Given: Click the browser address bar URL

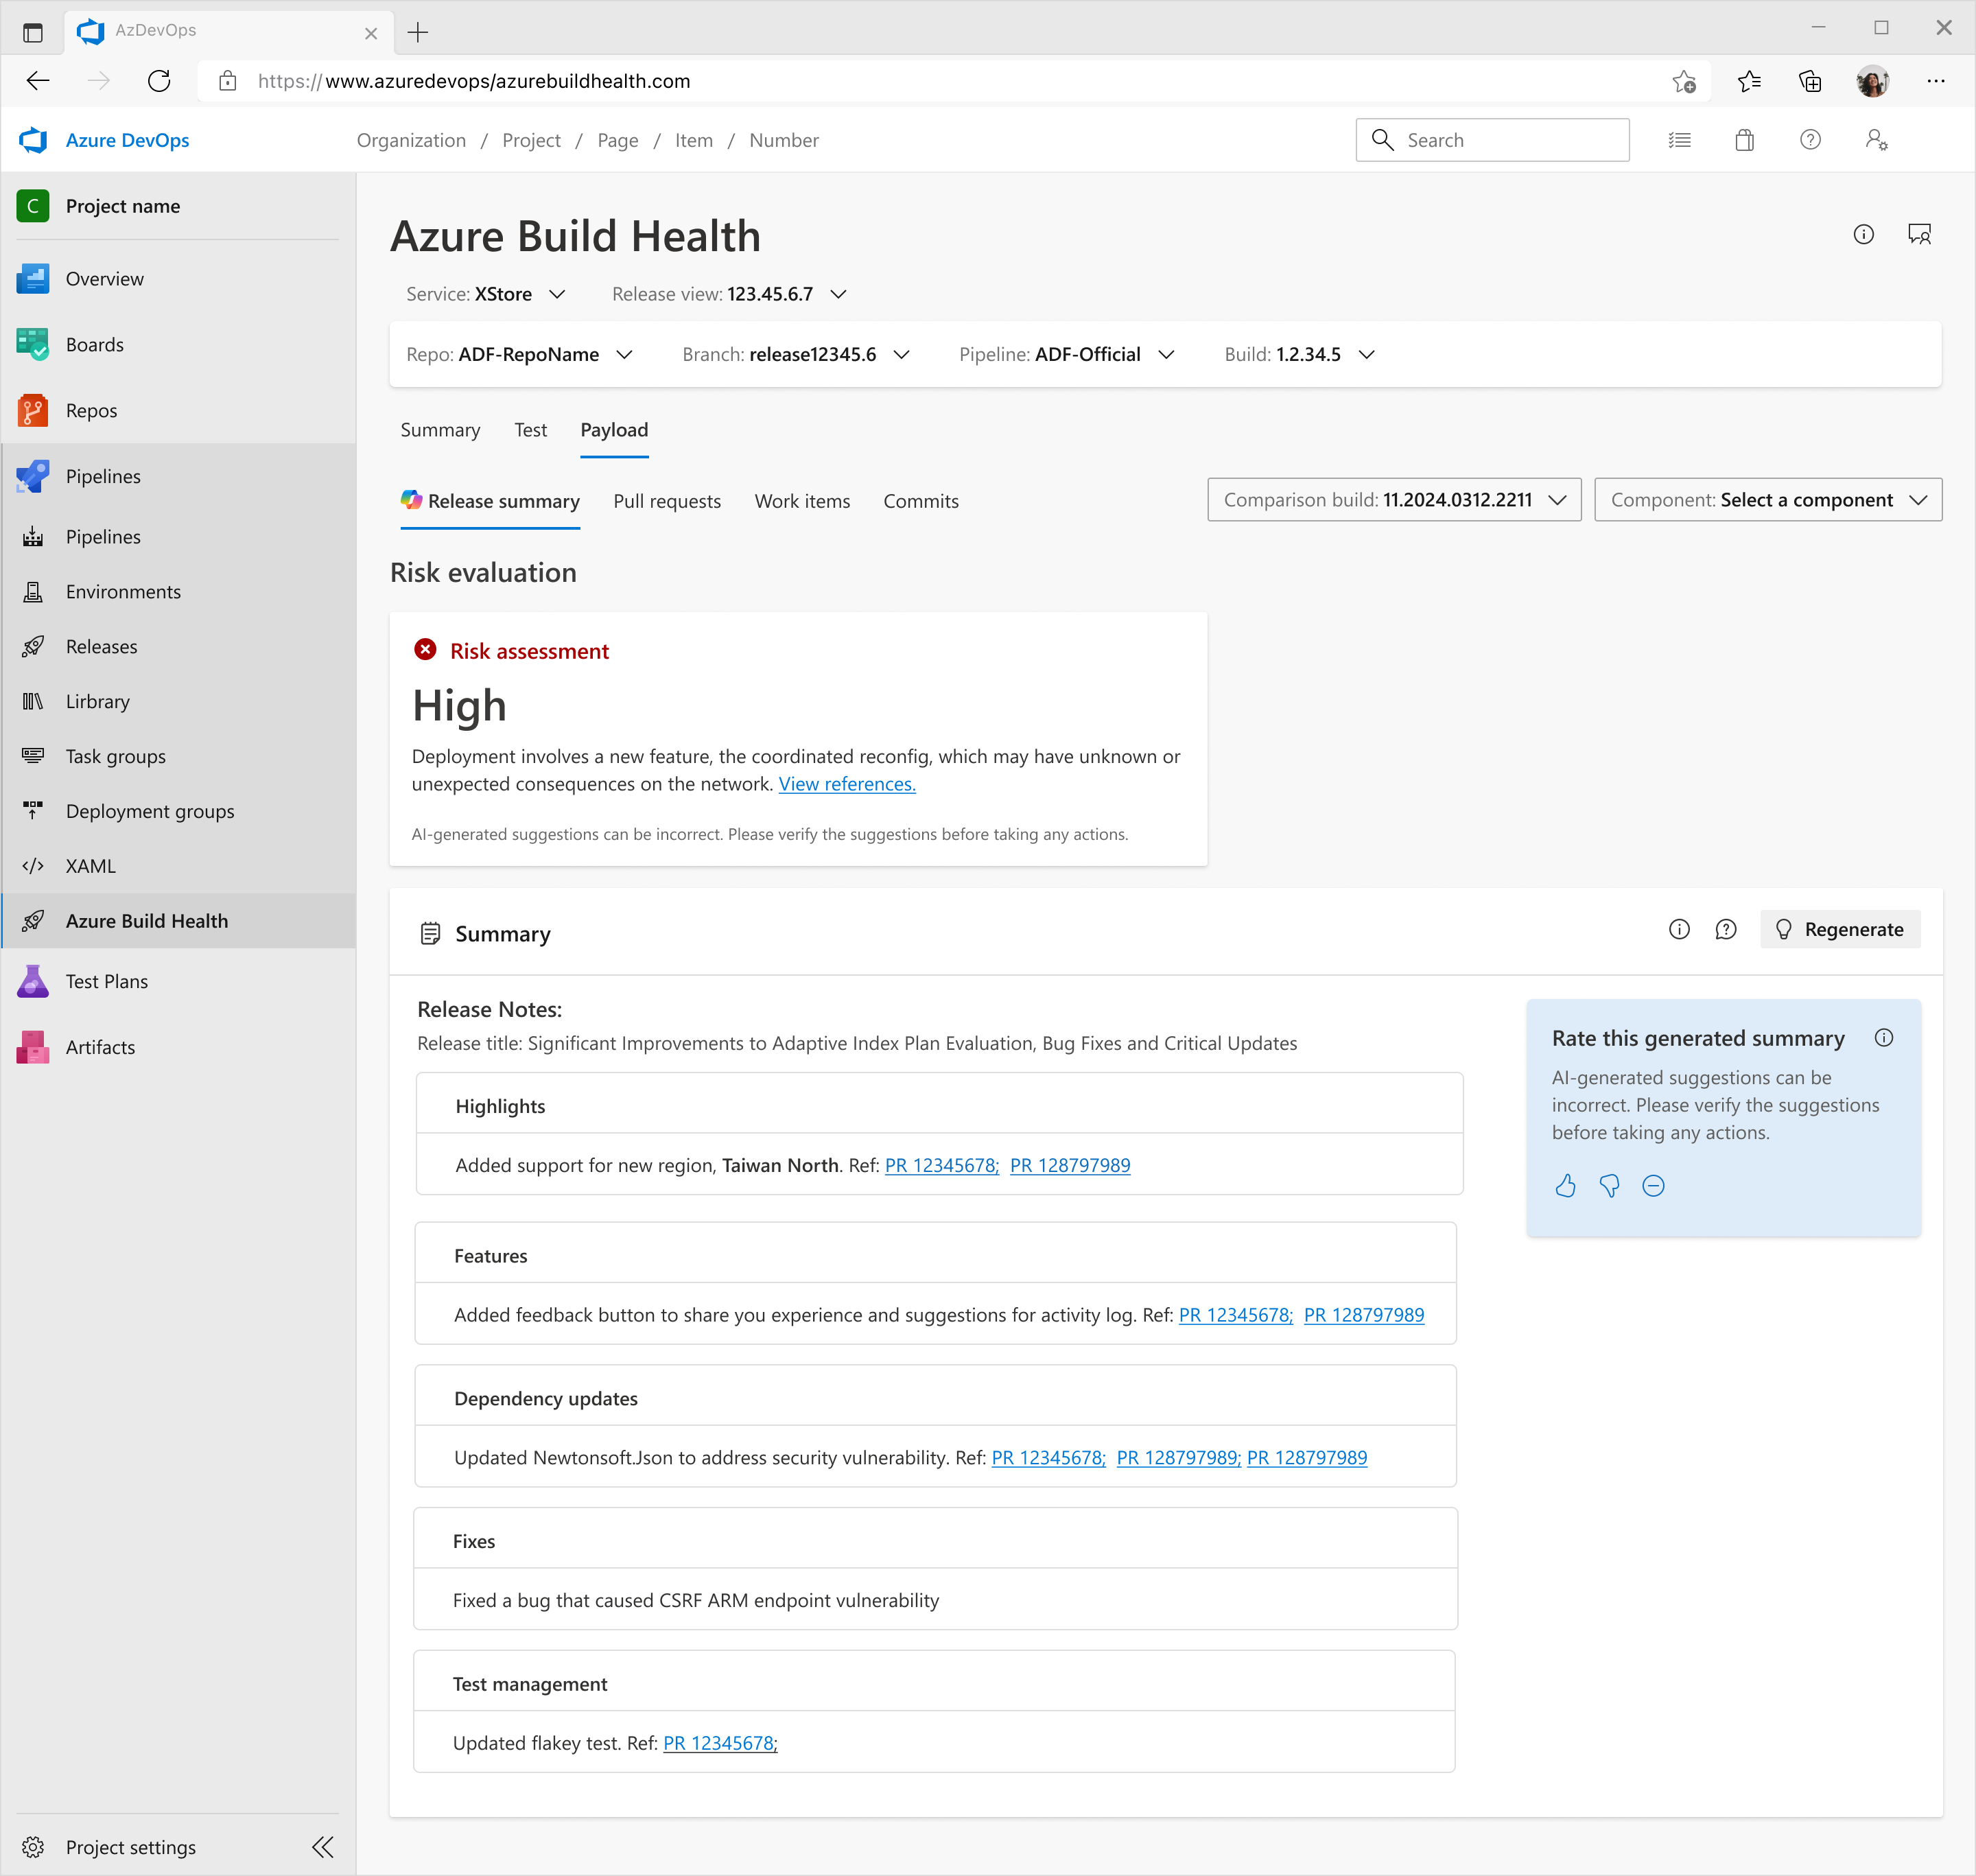Looking at the screenshot, I should pyautogui.click(x=474, y=81).
